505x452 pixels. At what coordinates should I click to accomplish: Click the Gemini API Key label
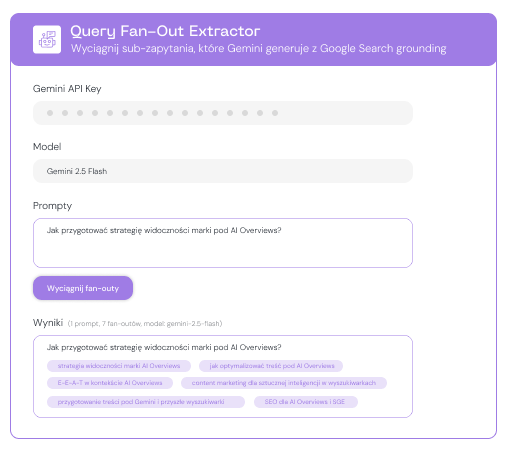click(67, 89)
